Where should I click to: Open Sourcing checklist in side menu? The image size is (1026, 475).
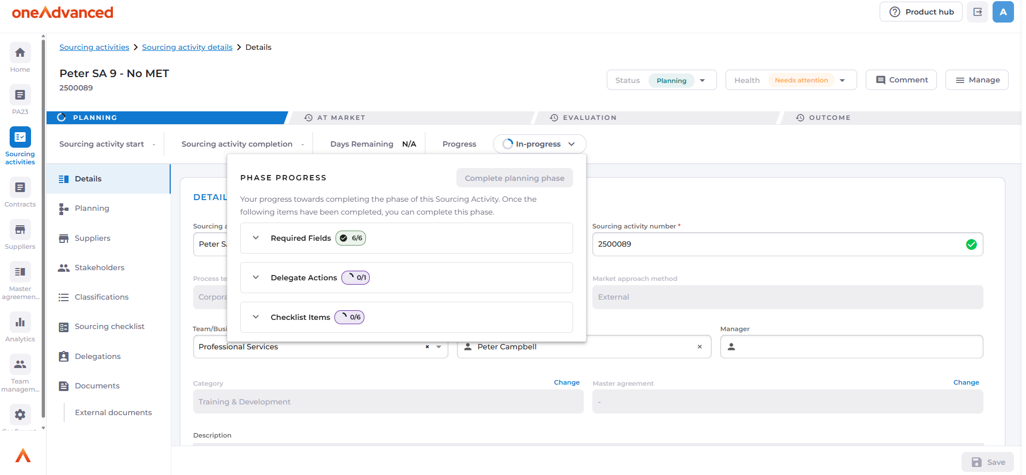pyautogui.click(x=108, y=326)
